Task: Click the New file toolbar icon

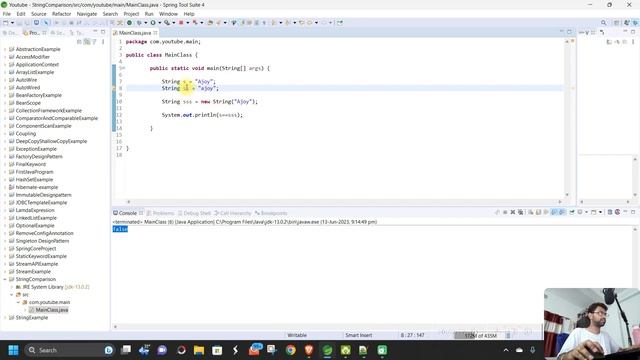Action: coord(6,23)
